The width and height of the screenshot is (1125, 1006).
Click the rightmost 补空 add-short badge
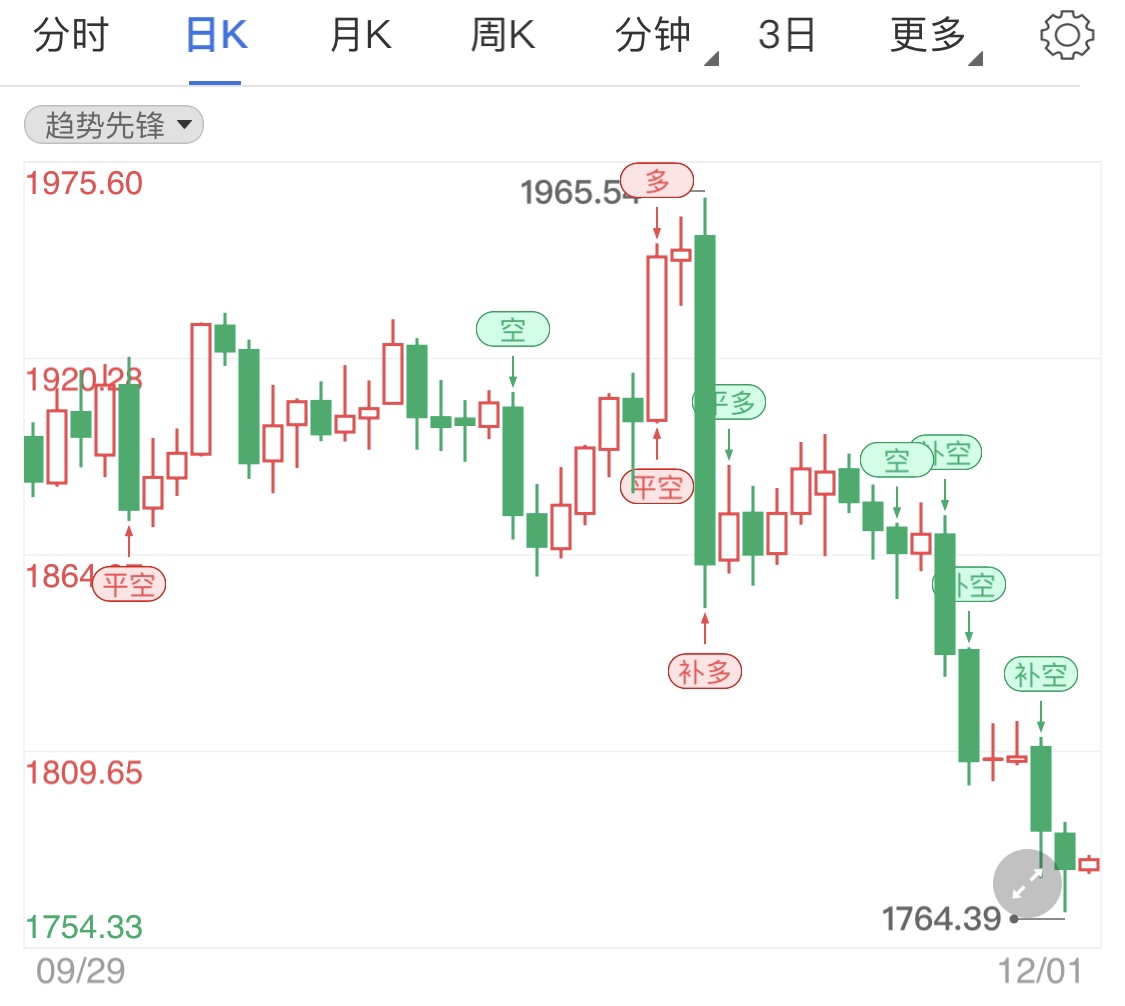1040,674
